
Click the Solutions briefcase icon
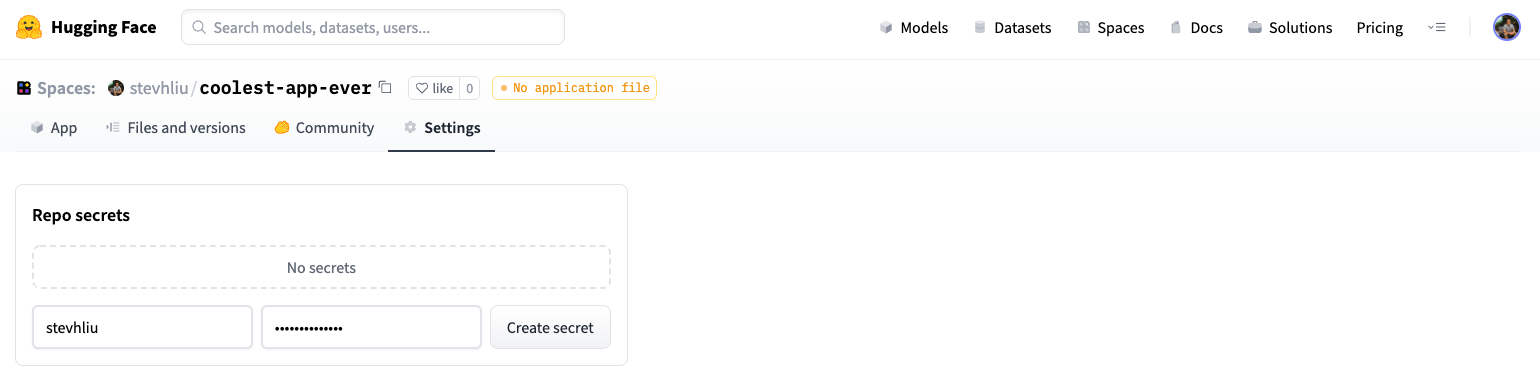(x=1254, y=28)
